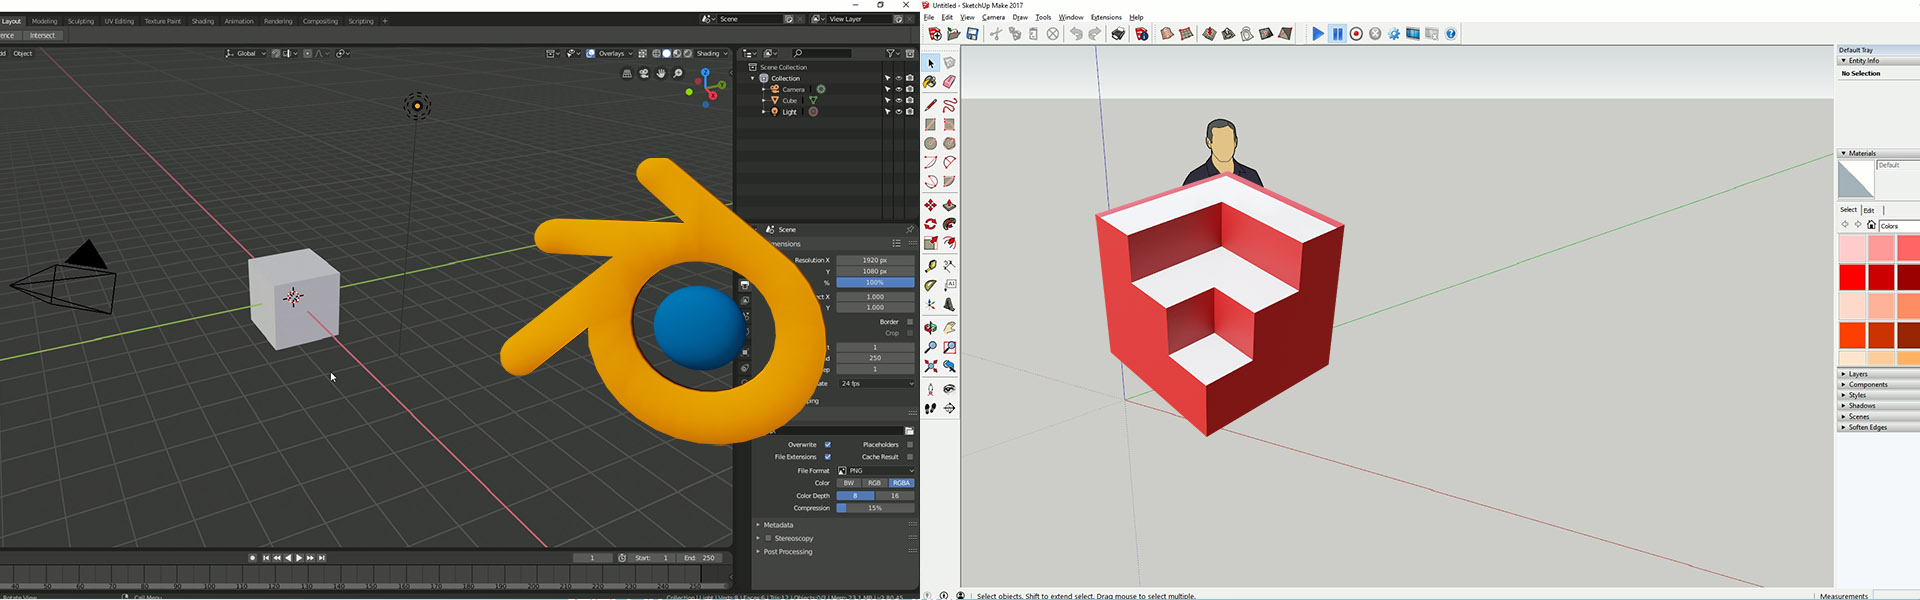
Task: Click Blender viewport pan hand icon
Action: (x=661, y=73)
